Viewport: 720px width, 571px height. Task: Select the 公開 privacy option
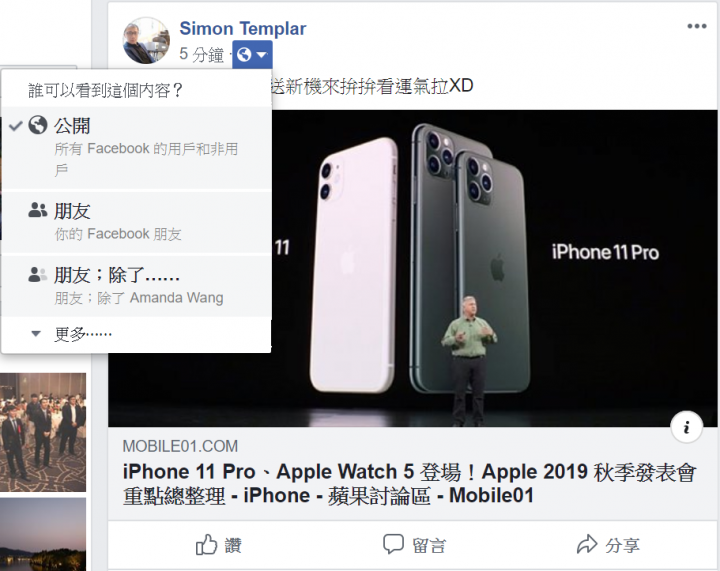coord(136,148)
